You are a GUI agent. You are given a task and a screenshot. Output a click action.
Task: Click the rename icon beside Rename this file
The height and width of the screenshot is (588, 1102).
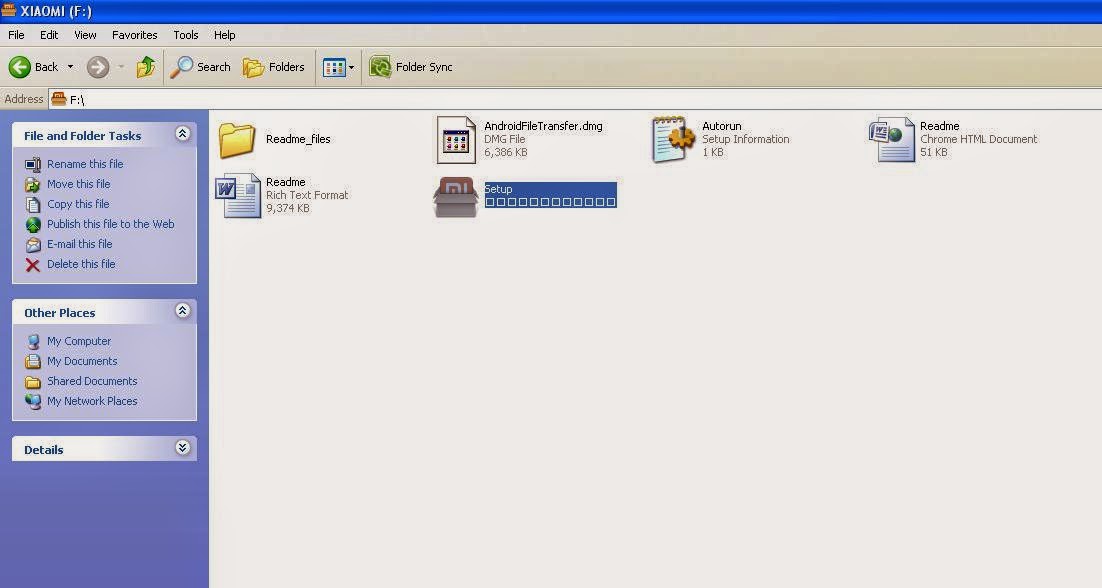click(x=33, y=164)
